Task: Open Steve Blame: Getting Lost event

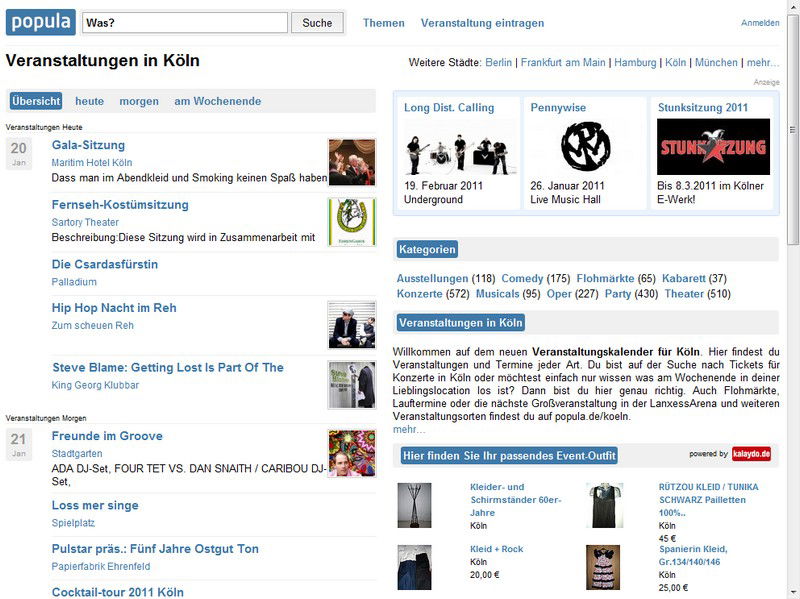Action: pos(168,367)
